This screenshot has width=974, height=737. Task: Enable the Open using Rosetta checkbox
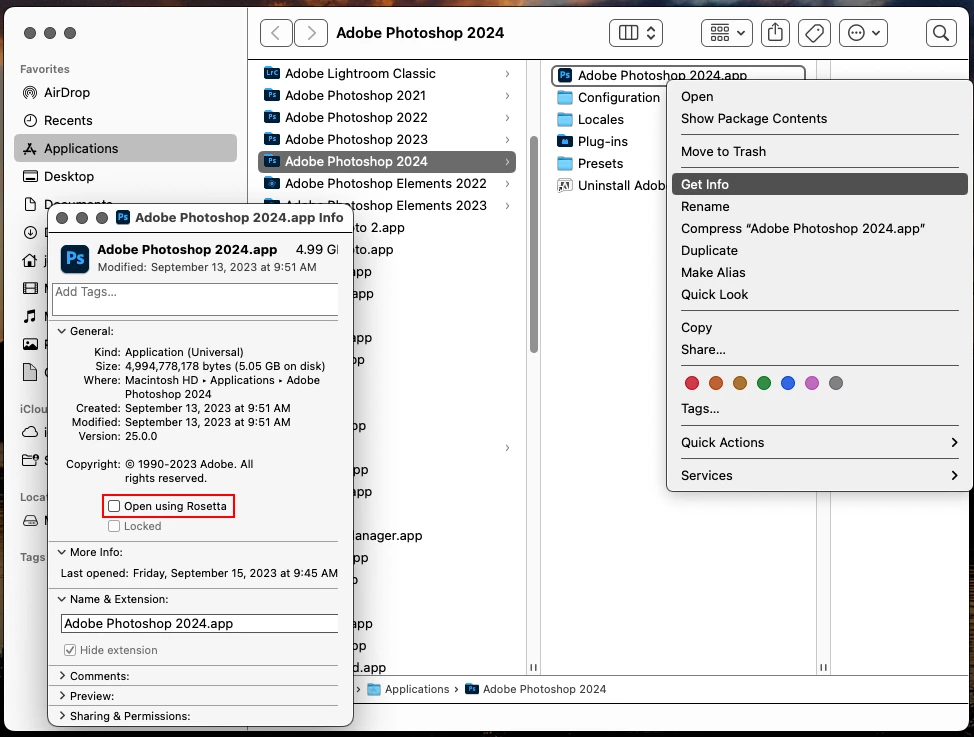(x=114, y=506)
